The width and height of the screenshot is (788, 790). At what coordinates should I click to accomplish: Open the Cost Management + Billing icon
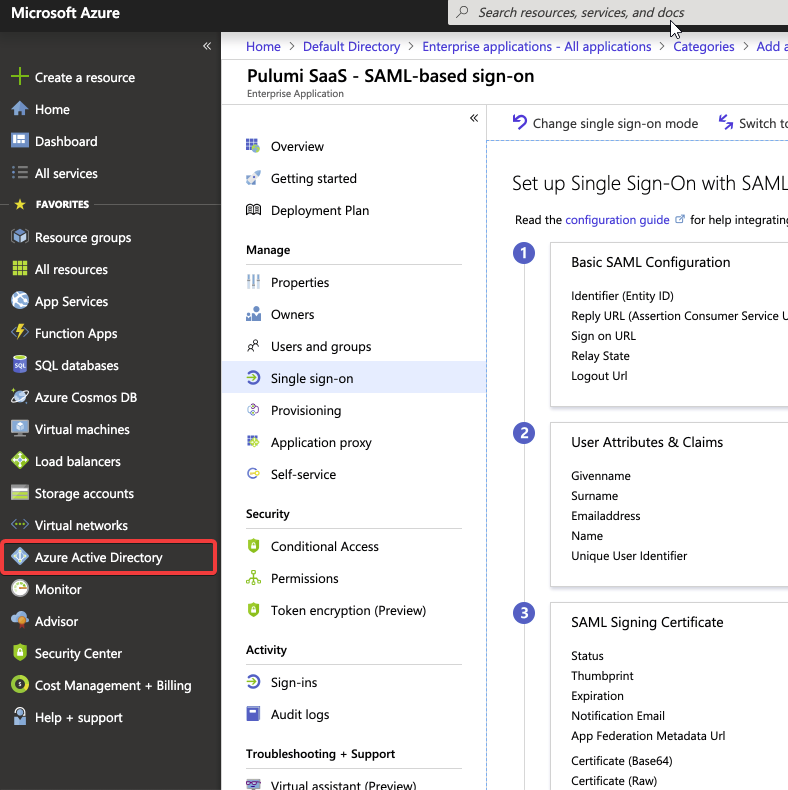click(x=20, y=684)
